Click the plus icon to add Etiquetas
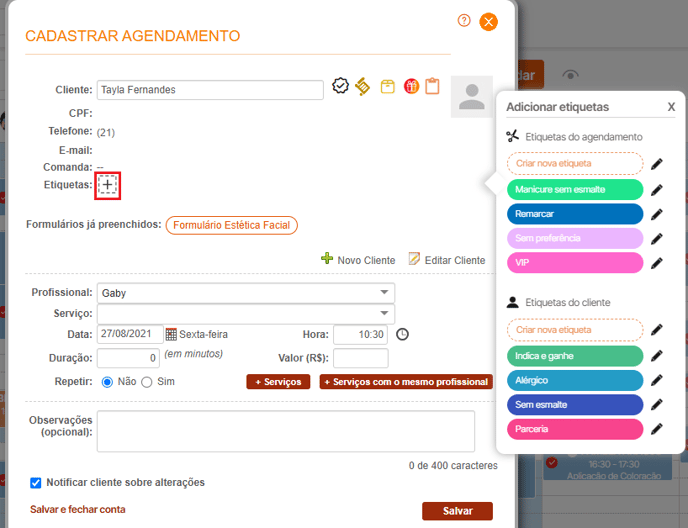 coord(108,185)
